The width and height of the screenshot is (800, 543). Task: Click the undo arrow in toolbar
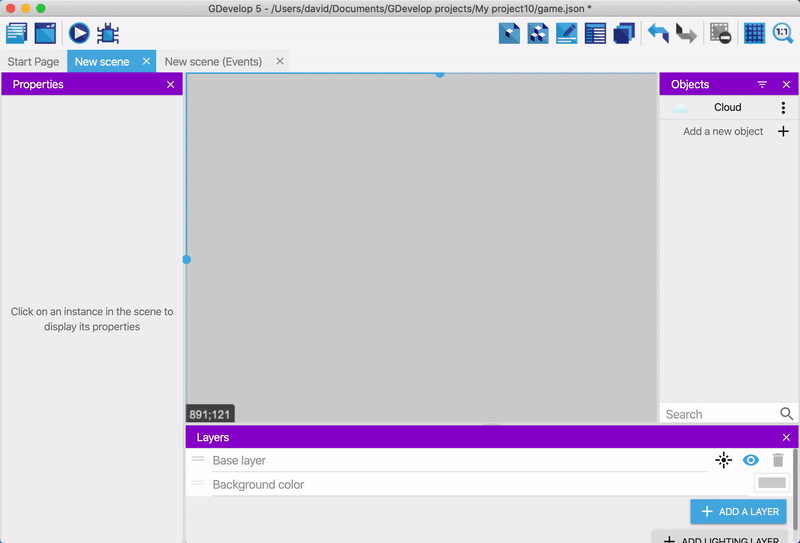pos(657,33)
